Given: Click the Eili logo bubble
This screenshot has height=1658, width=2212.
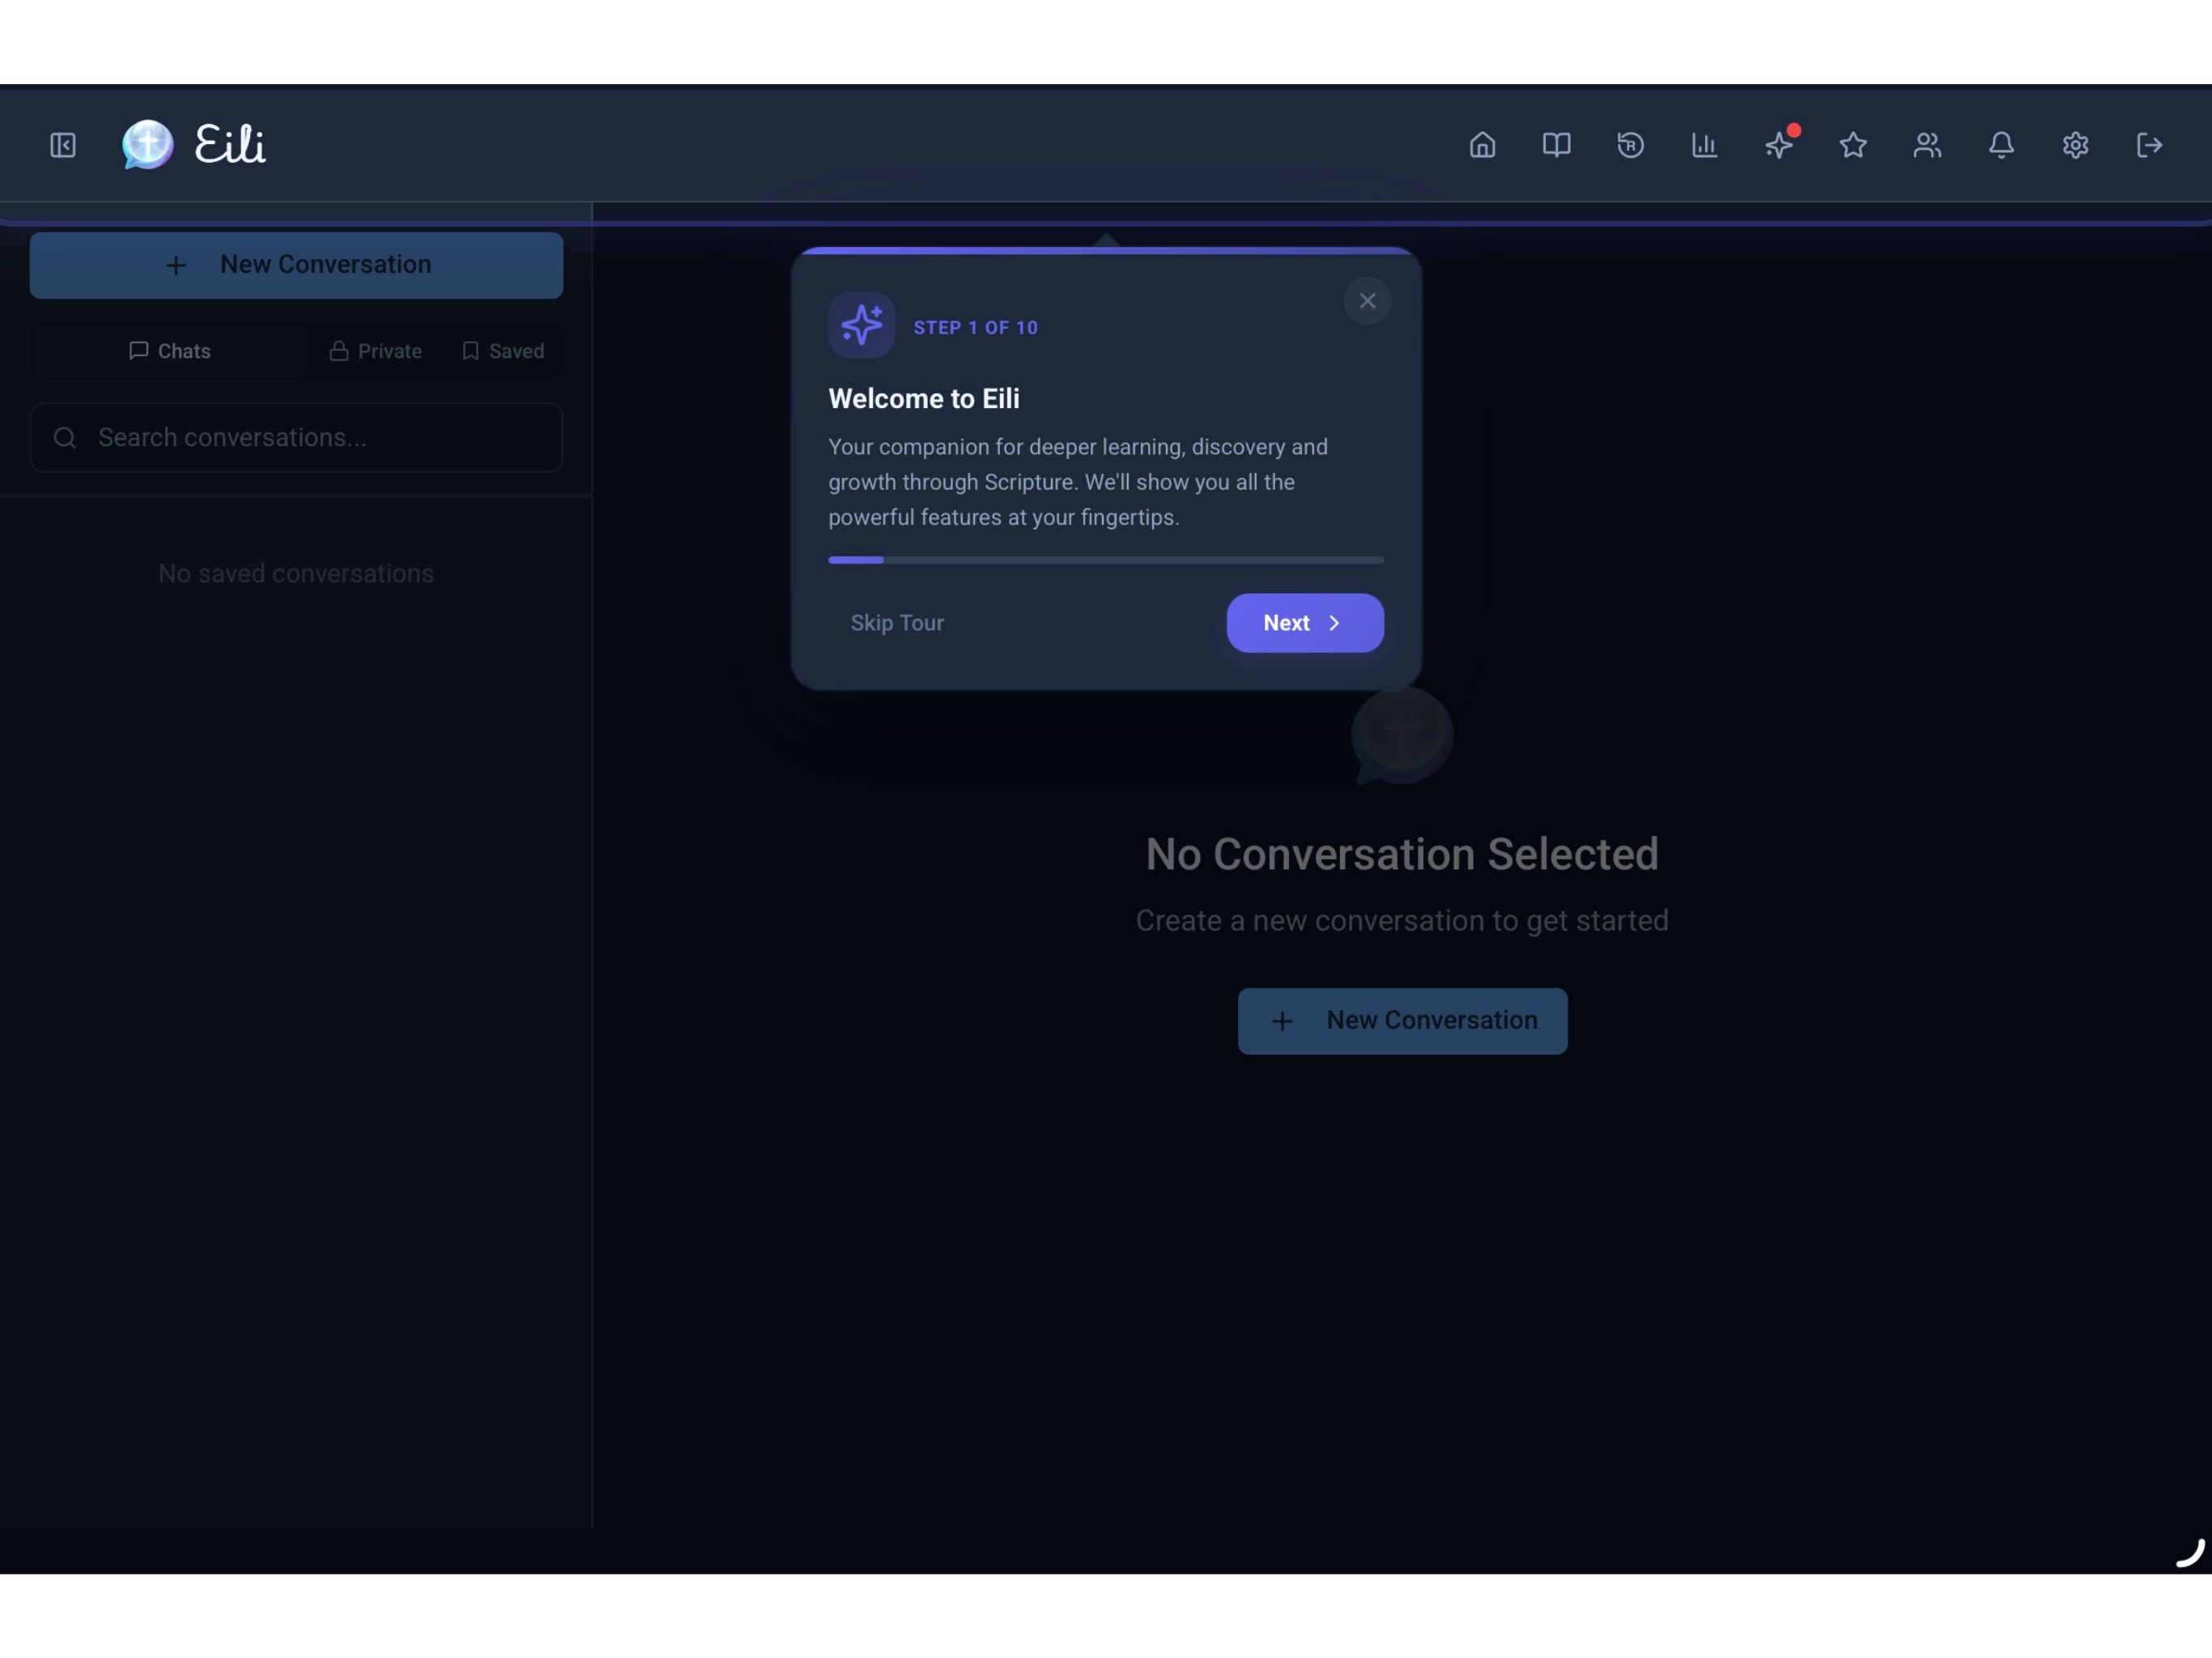Looking at the screenshot, I should pyautogui.click(x=148, y=145).
